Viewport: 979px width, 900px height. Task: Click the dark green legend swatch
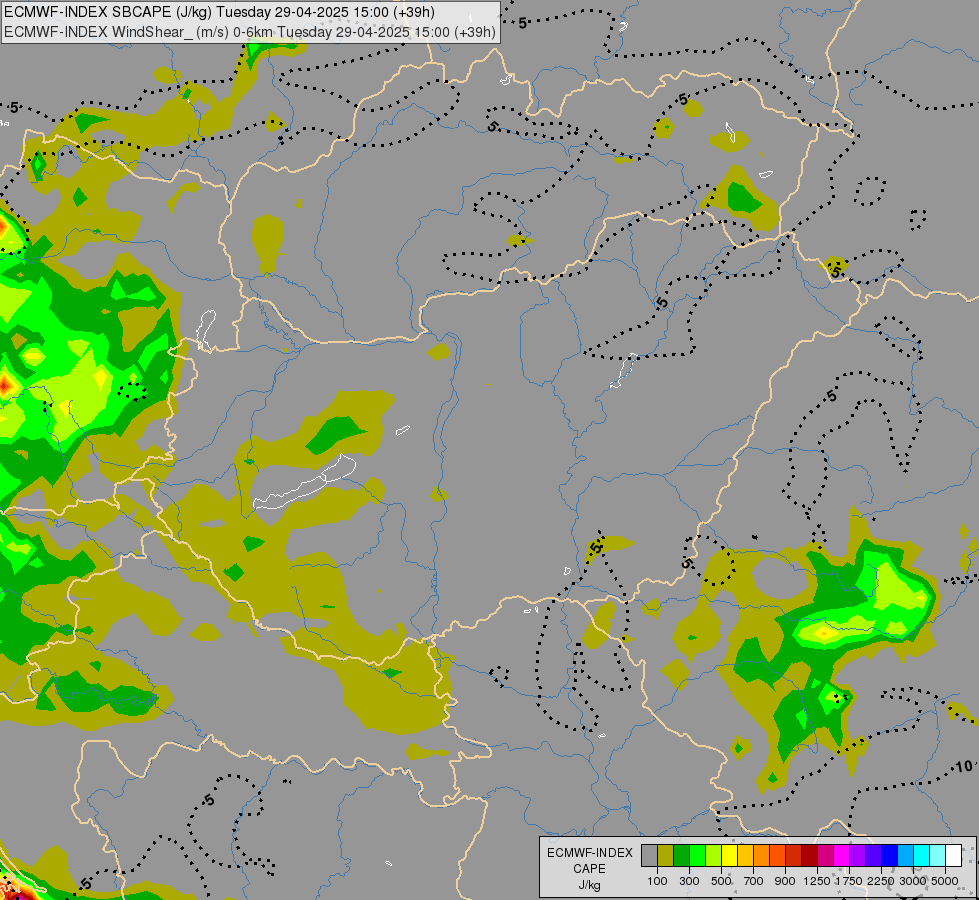[682, 856]
